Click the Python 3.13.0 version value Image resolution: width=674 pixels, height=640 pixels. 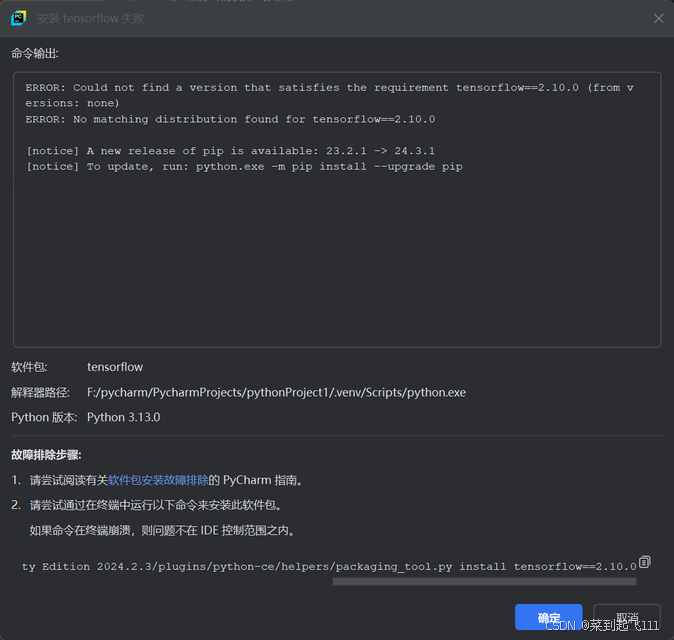[123, 417]
